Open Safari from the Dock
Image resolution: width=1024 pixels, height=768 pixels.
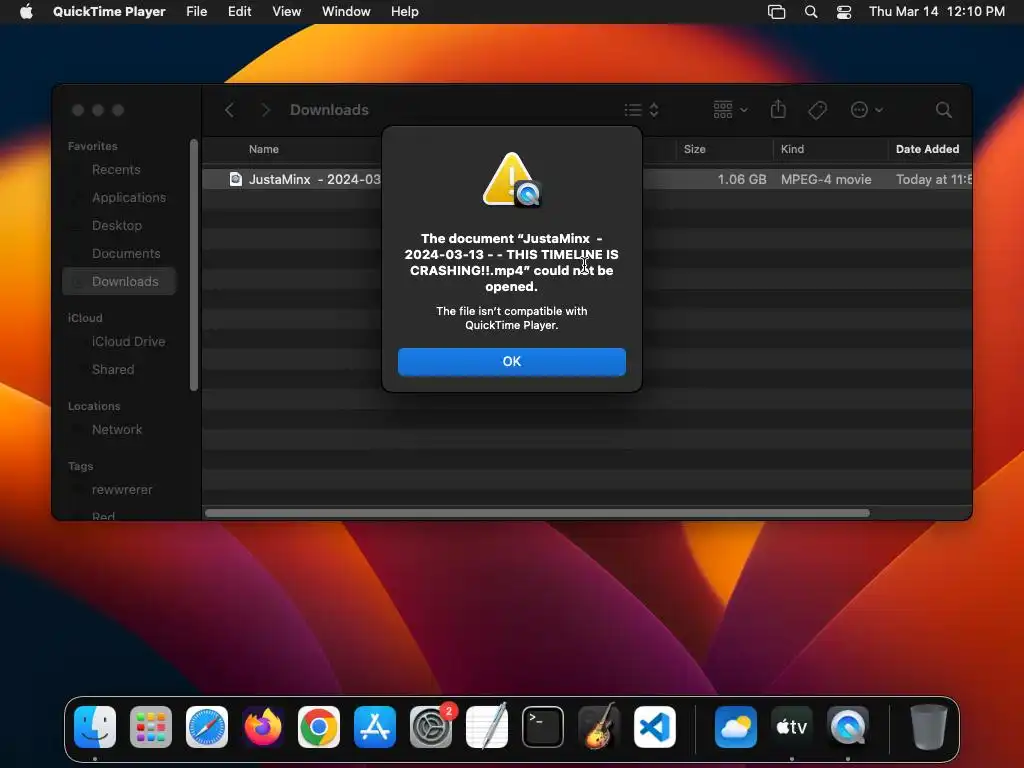[207, 727]
